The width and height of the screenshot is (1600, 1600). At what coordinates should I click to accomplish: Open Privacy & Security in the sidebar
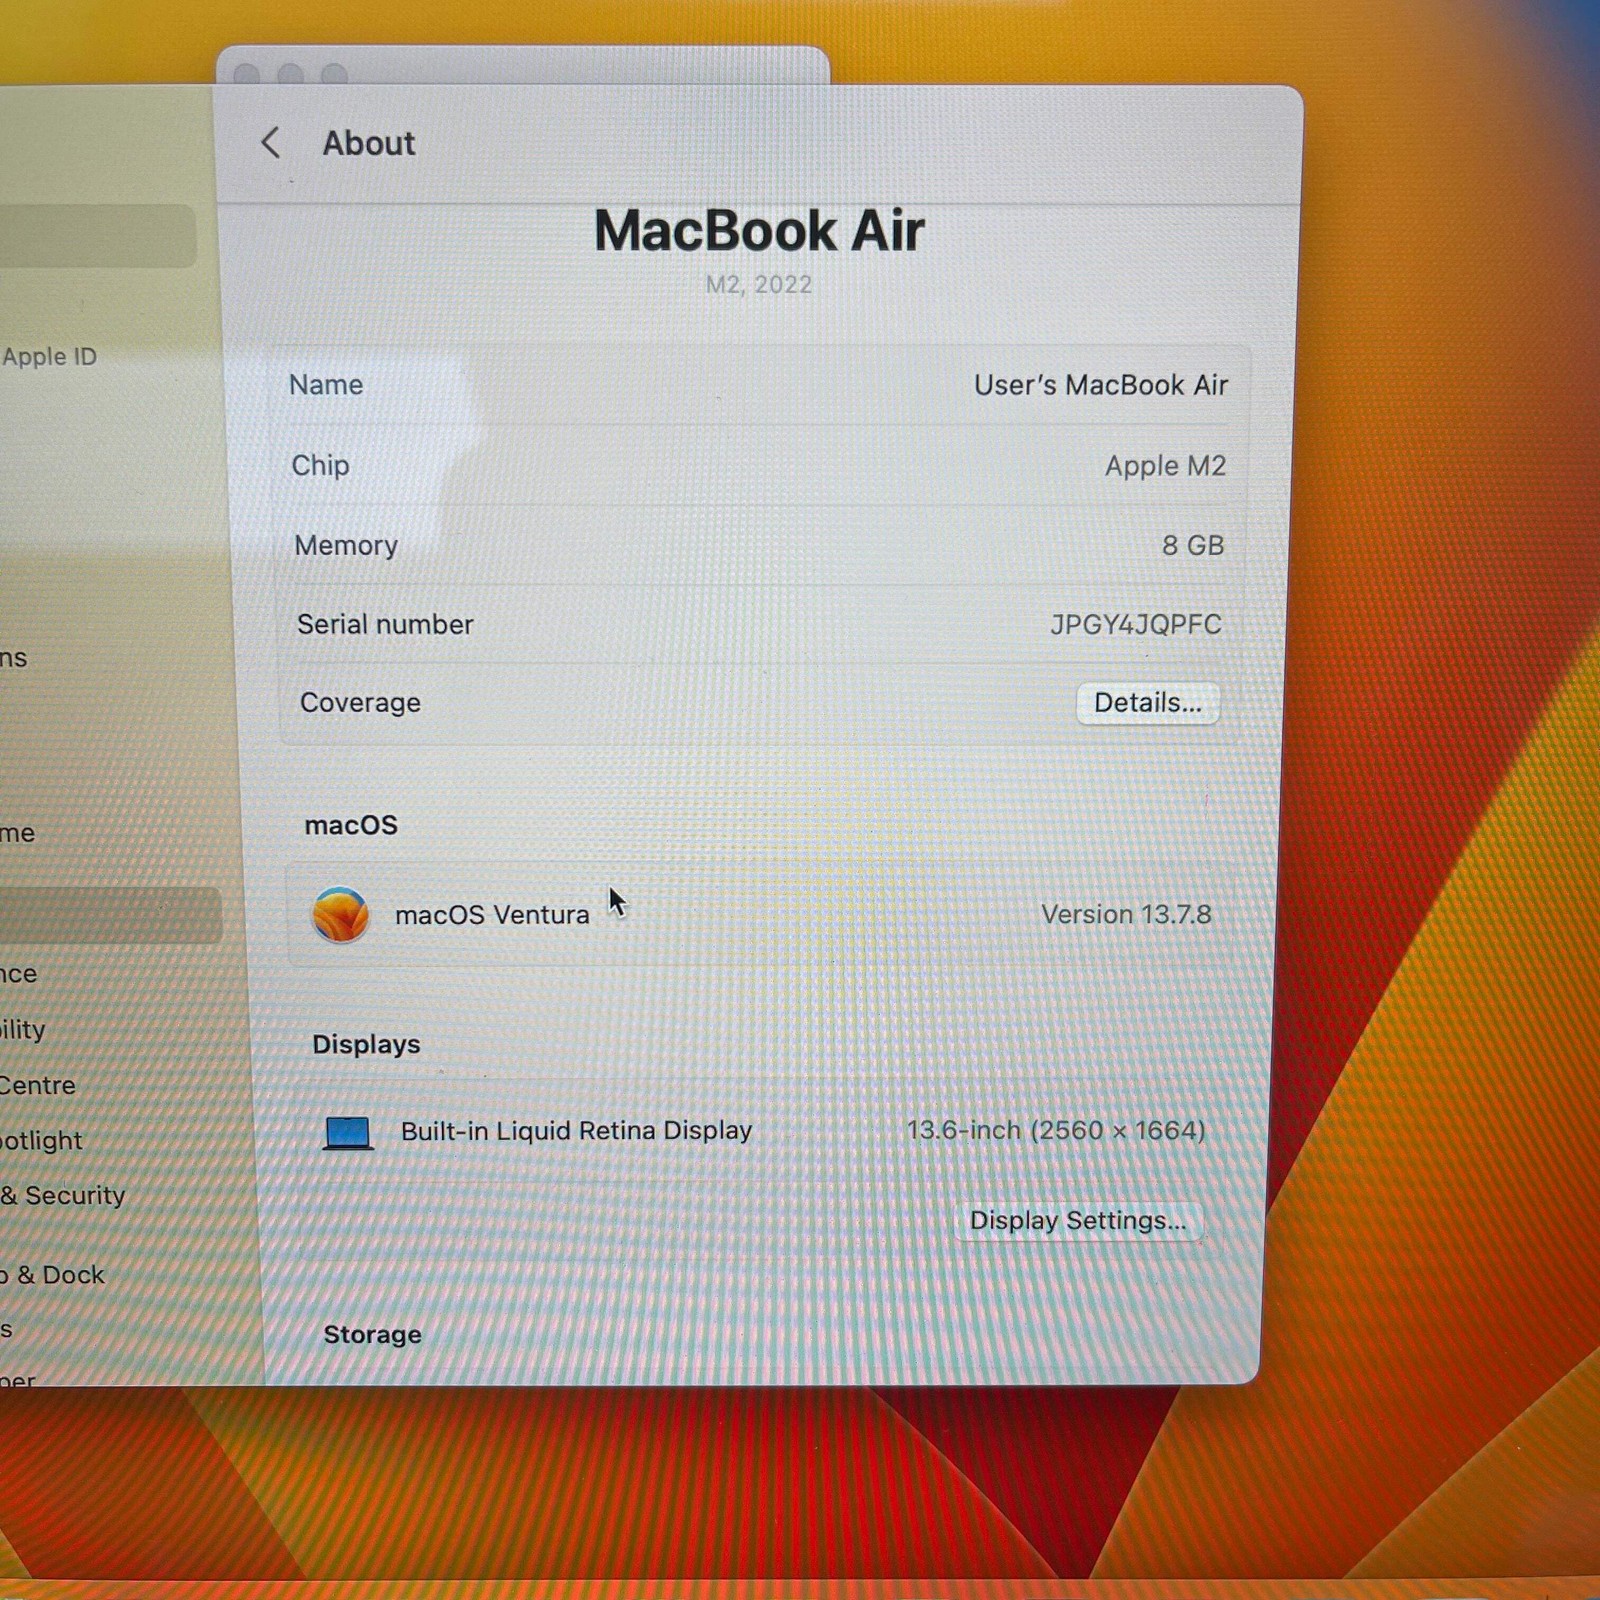click(x=62, y=1195)
